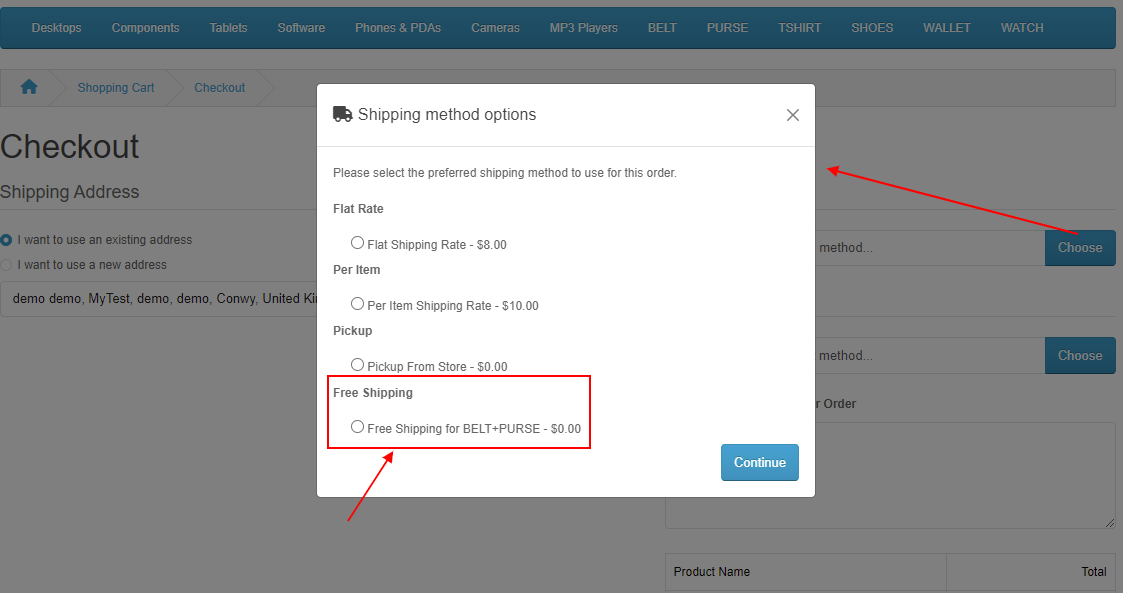Viewport: 1123px width, 593px height.
Task: Open the Desktops menu
Action: point(57,28)
